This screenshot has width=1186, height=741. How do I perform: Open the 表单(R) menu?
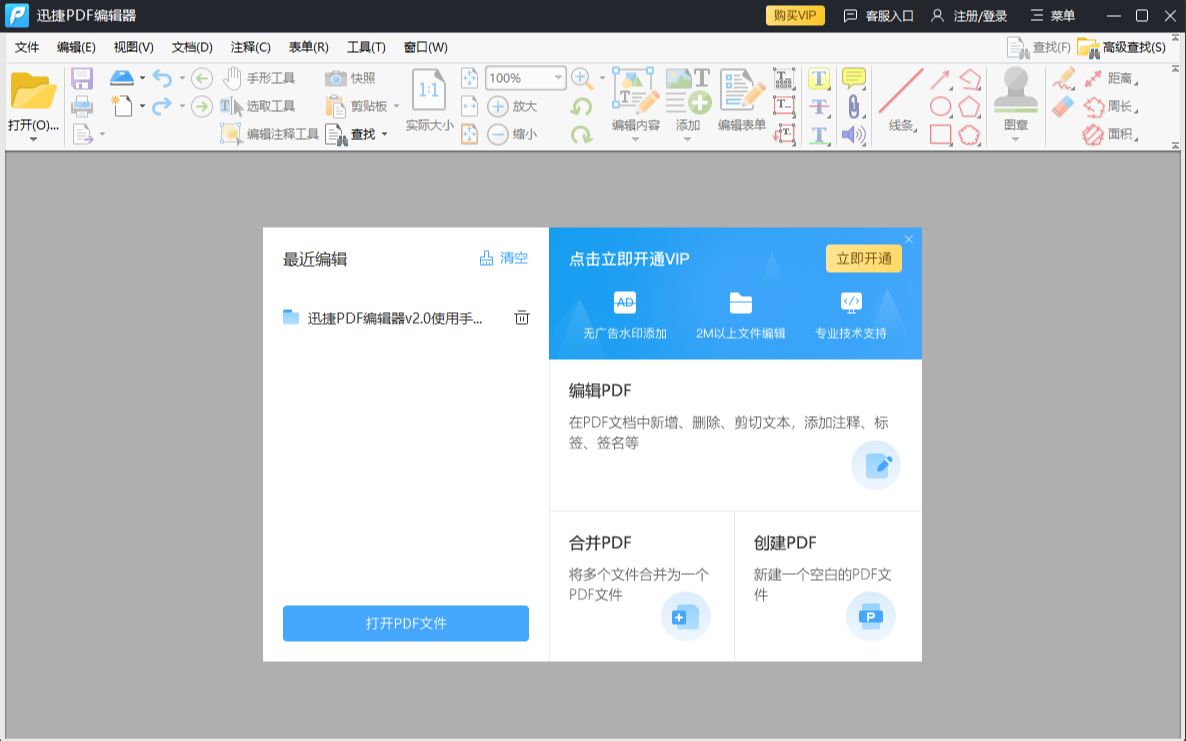click(x=309, y=47)
